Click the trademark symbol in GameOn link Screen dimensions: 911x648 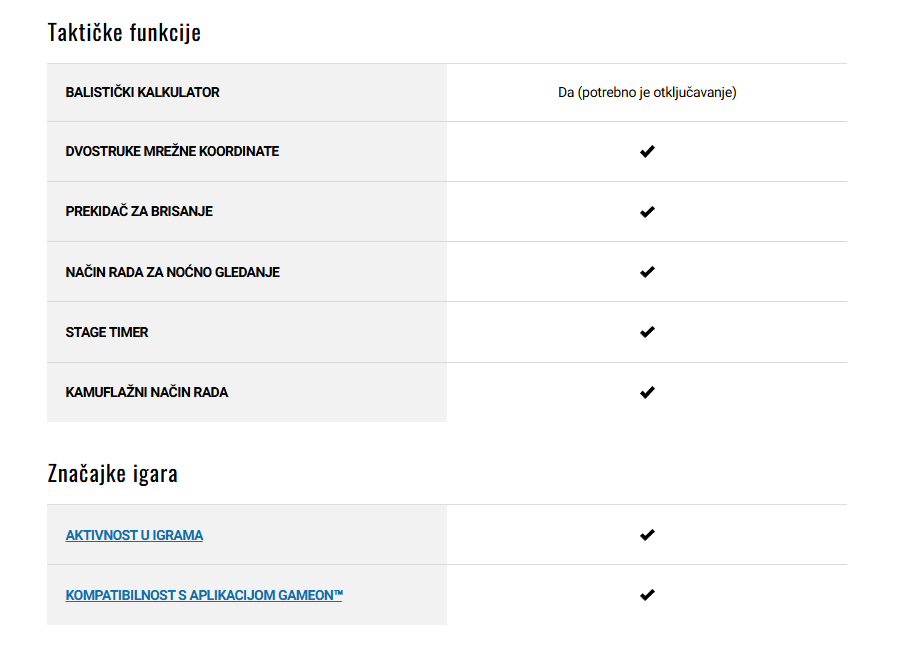tap(338, 593)
